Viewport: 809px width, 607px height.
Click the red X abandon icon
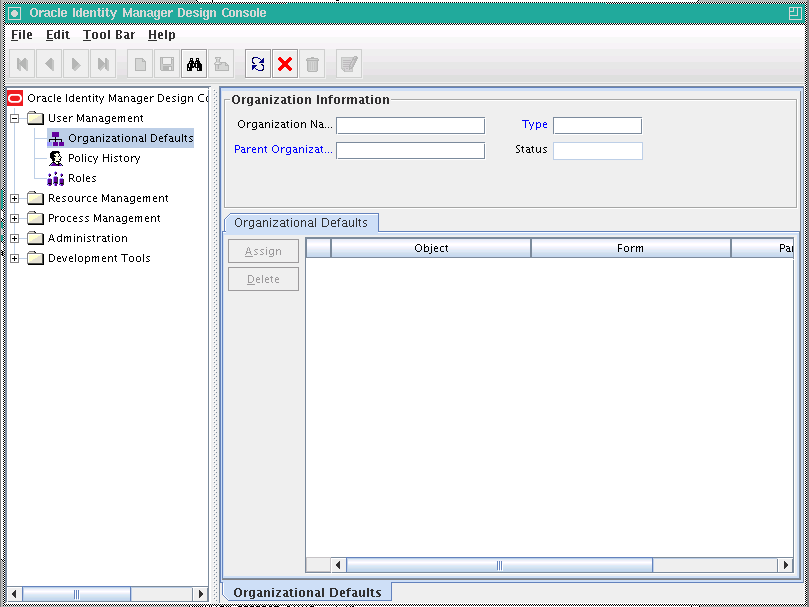tap(285, 63)
